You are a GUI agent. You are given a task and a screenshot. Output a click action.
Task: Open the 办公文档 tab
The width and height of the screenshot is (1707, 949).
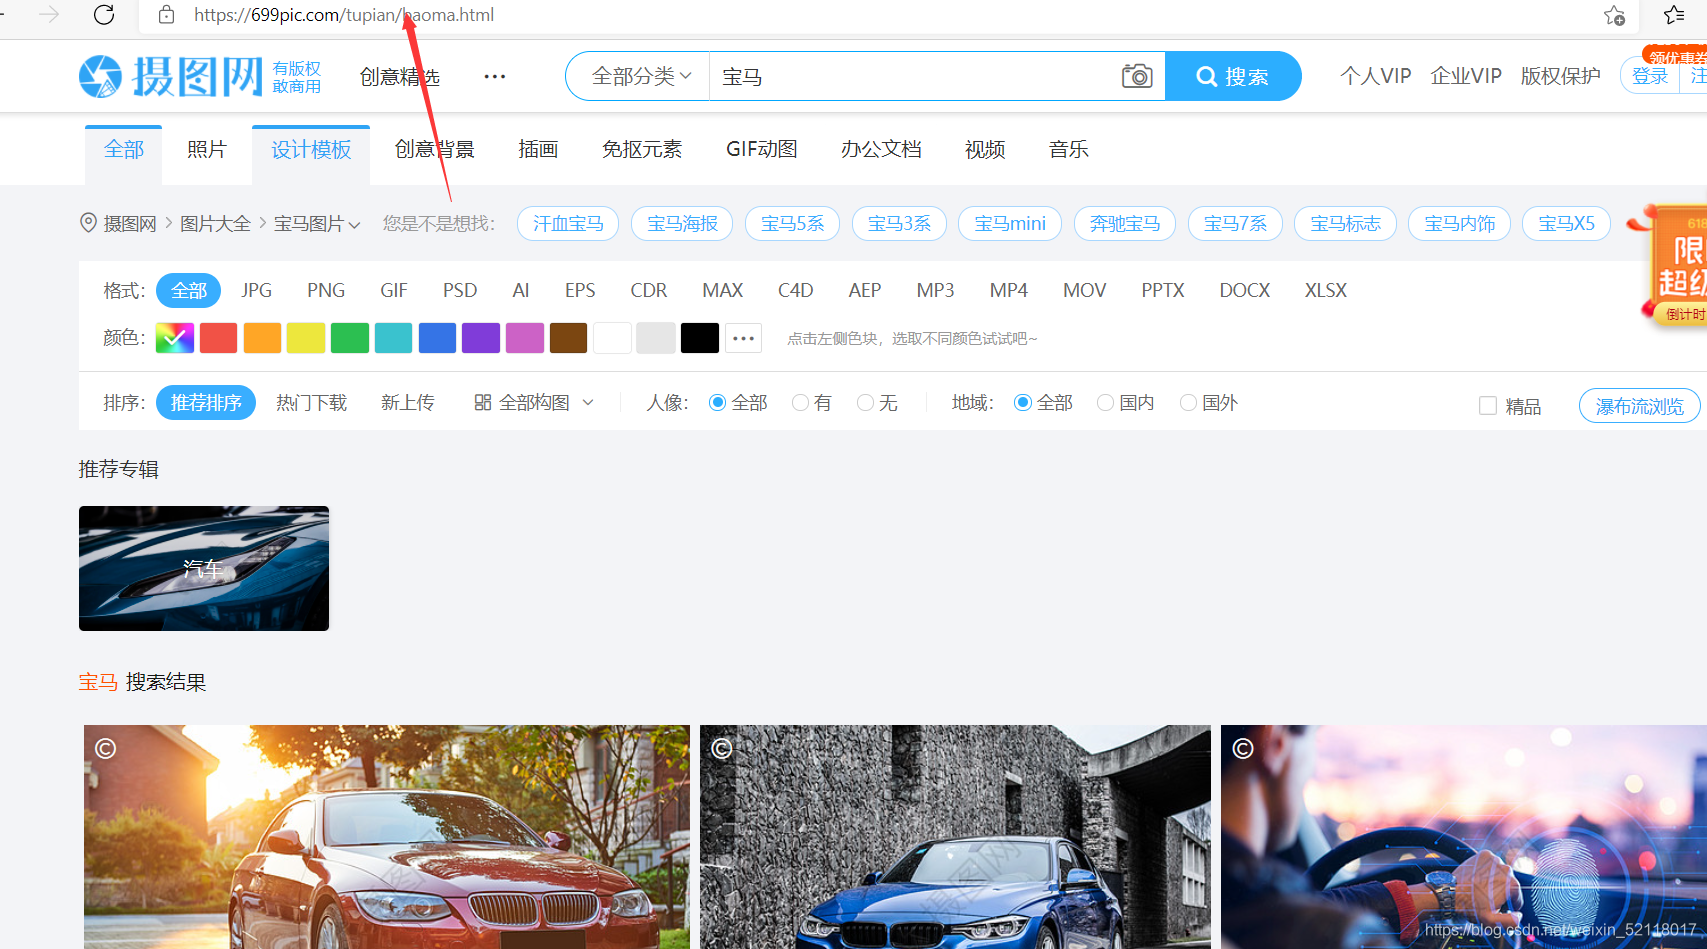[881, 150]
